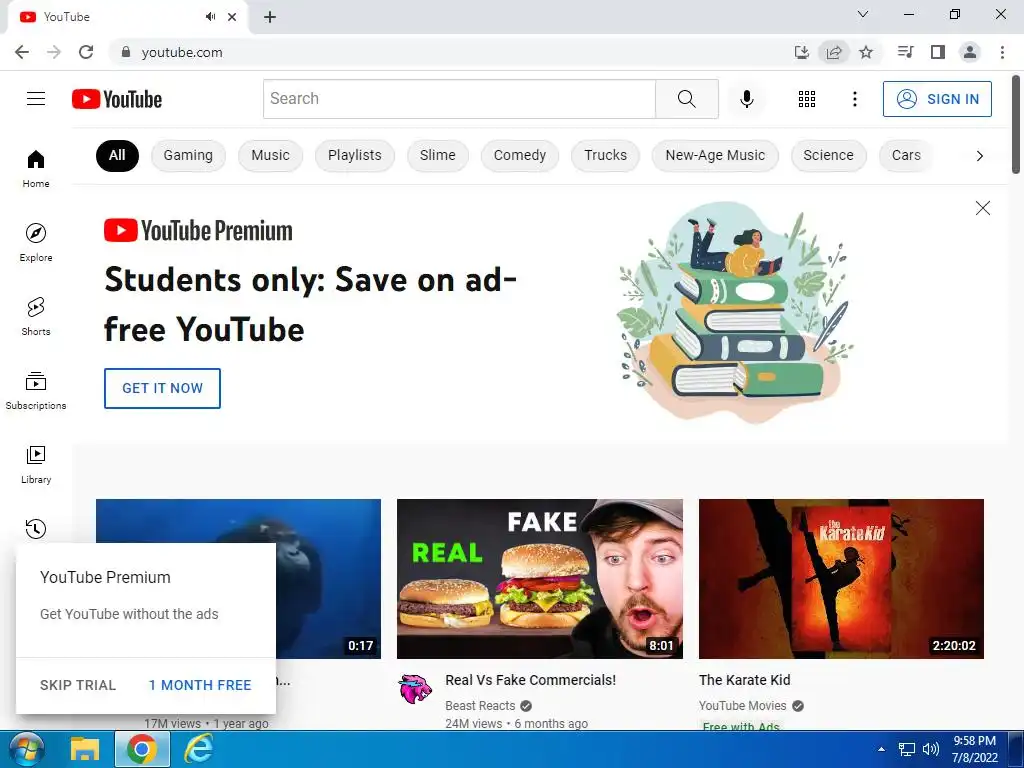Click the page vertical scrollbar
Image resolution: width=1024 pixels, height=768 pixels.
point(1016,124)
